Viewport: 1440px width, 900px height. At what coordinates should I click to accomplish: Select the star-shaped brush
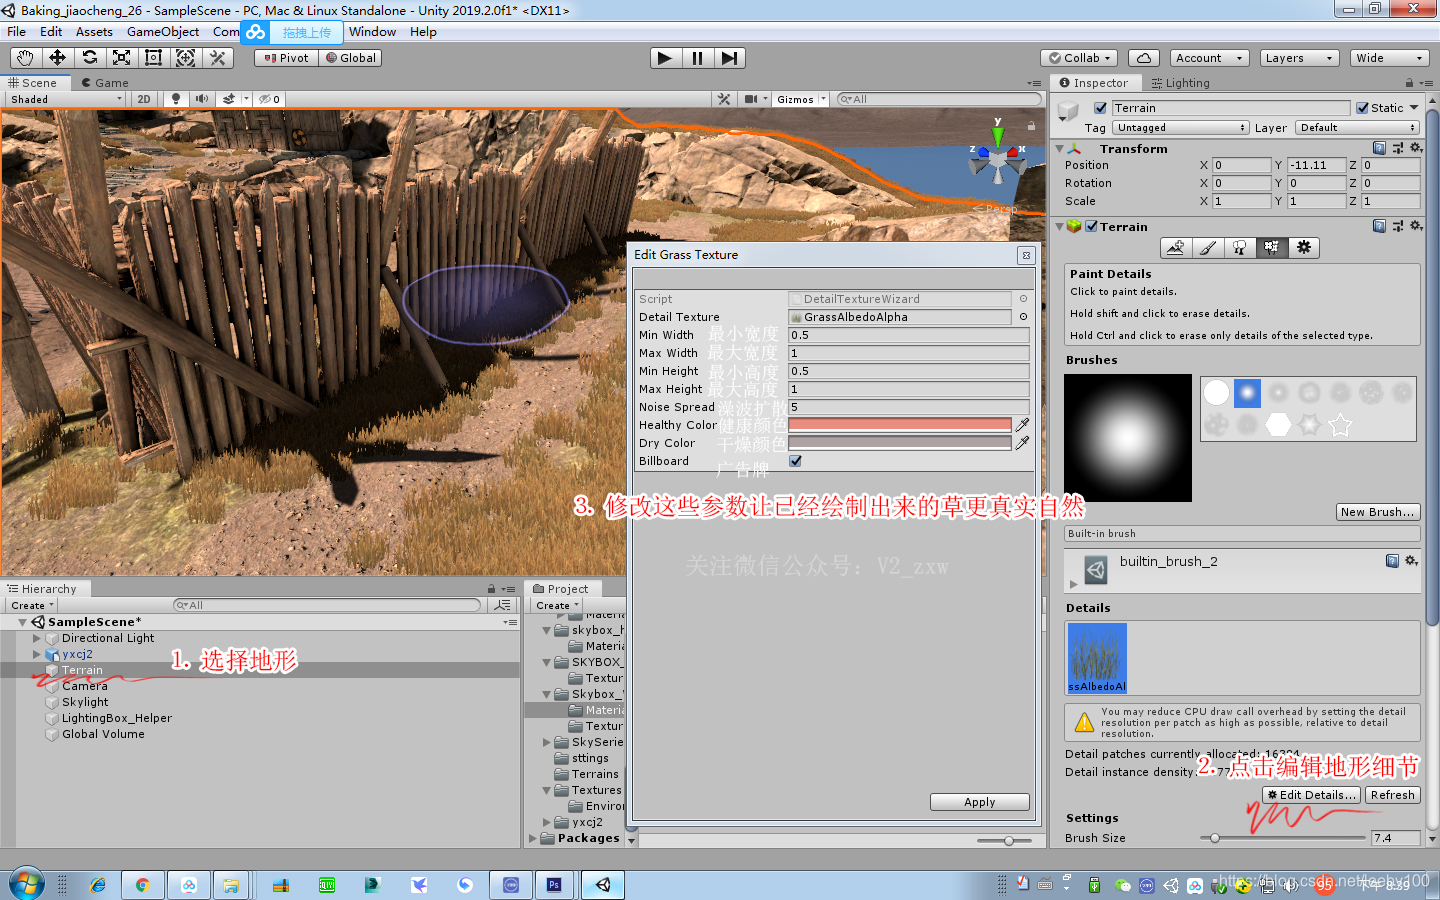click(x=1340, y=425)
